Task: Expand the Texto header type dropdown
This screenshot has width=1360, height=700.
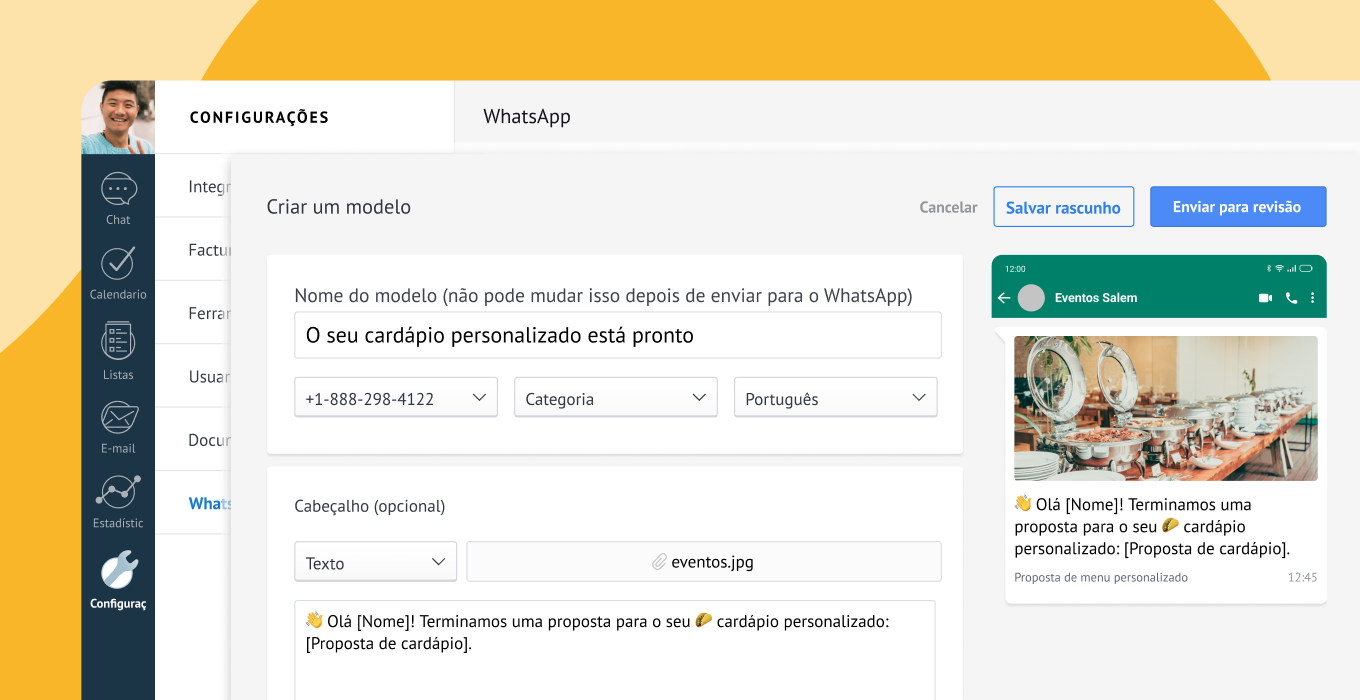Action: coord(376,561)
